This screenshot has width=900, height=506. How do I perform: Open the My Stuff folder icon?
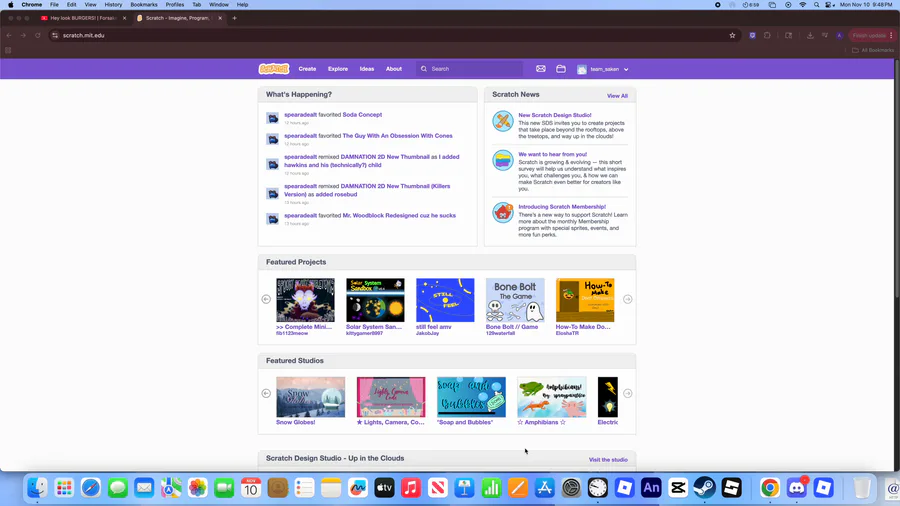tap(561, 69)
